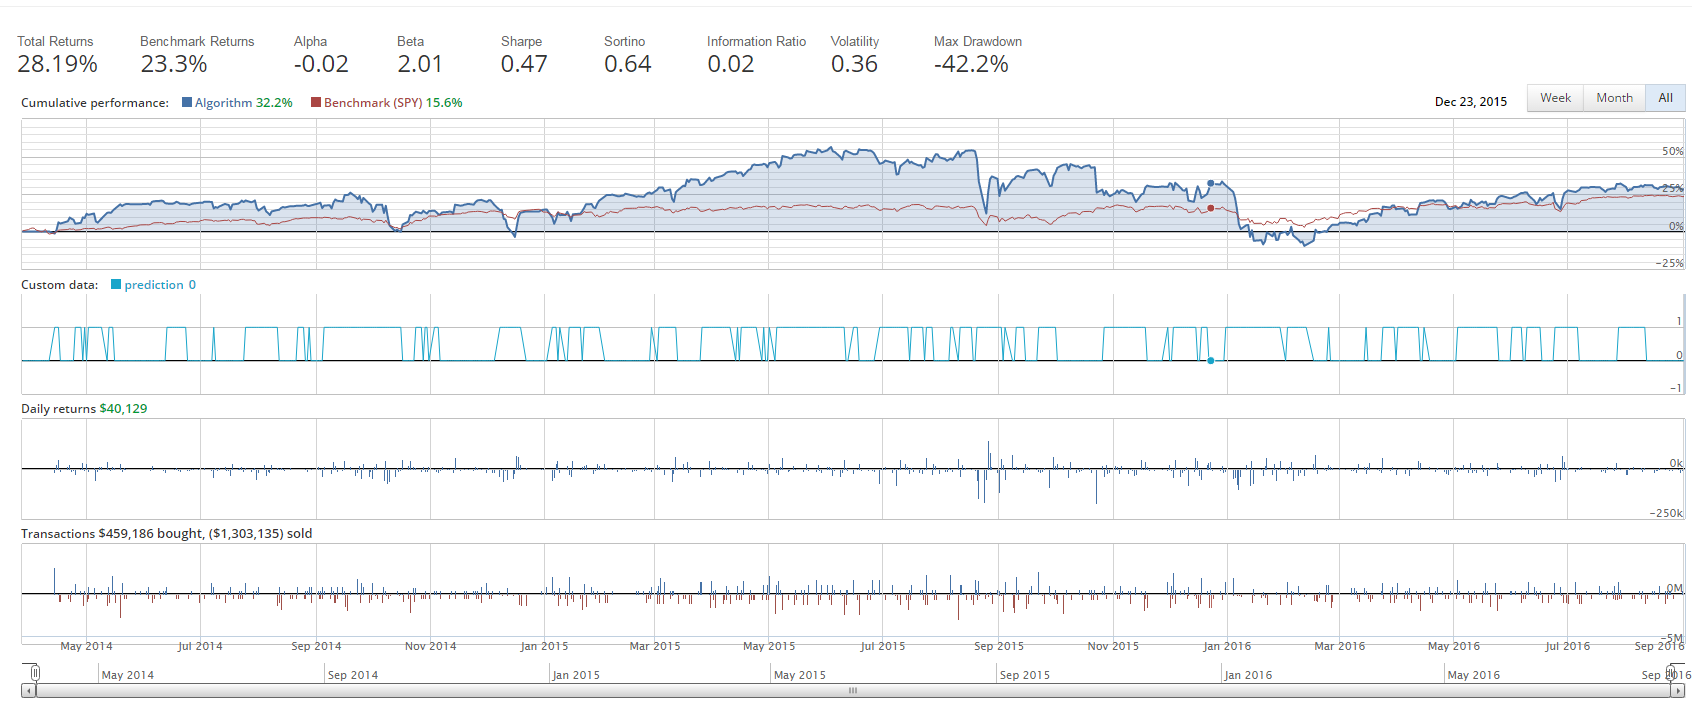Switch chart range to Week

click(1555, 98)
